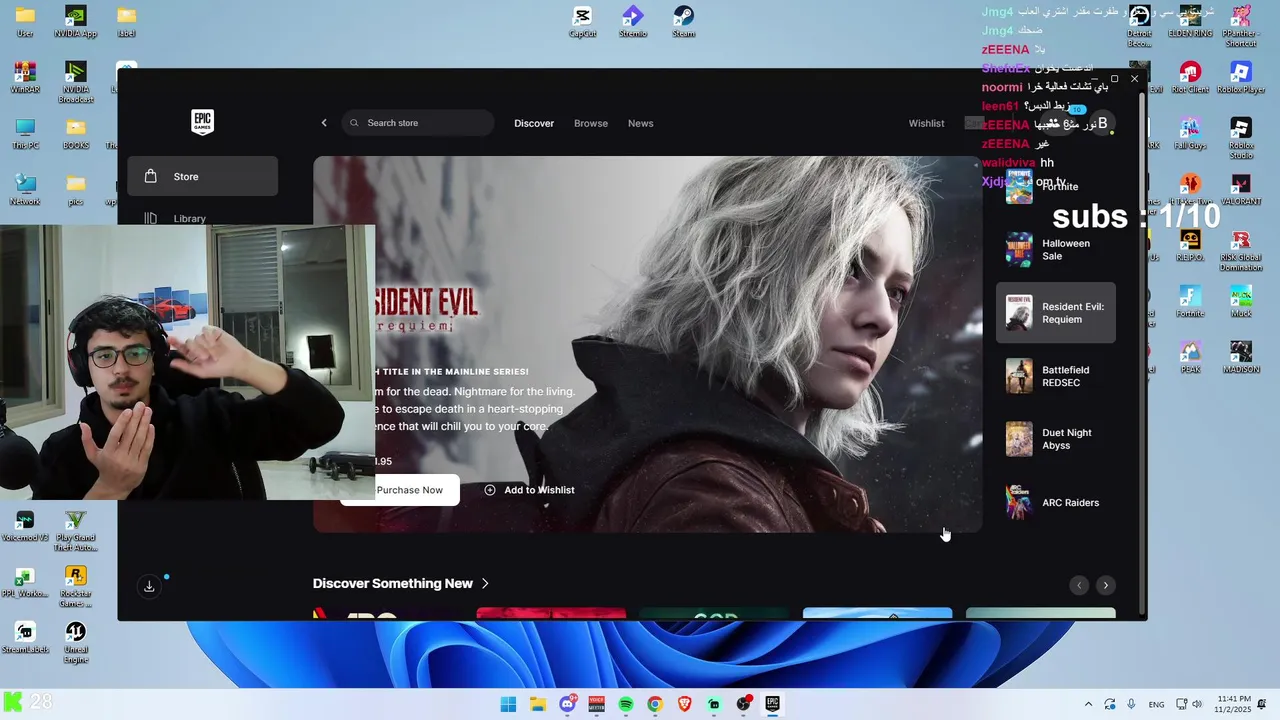Select Duet Night Abyss carousel item

1056,439
